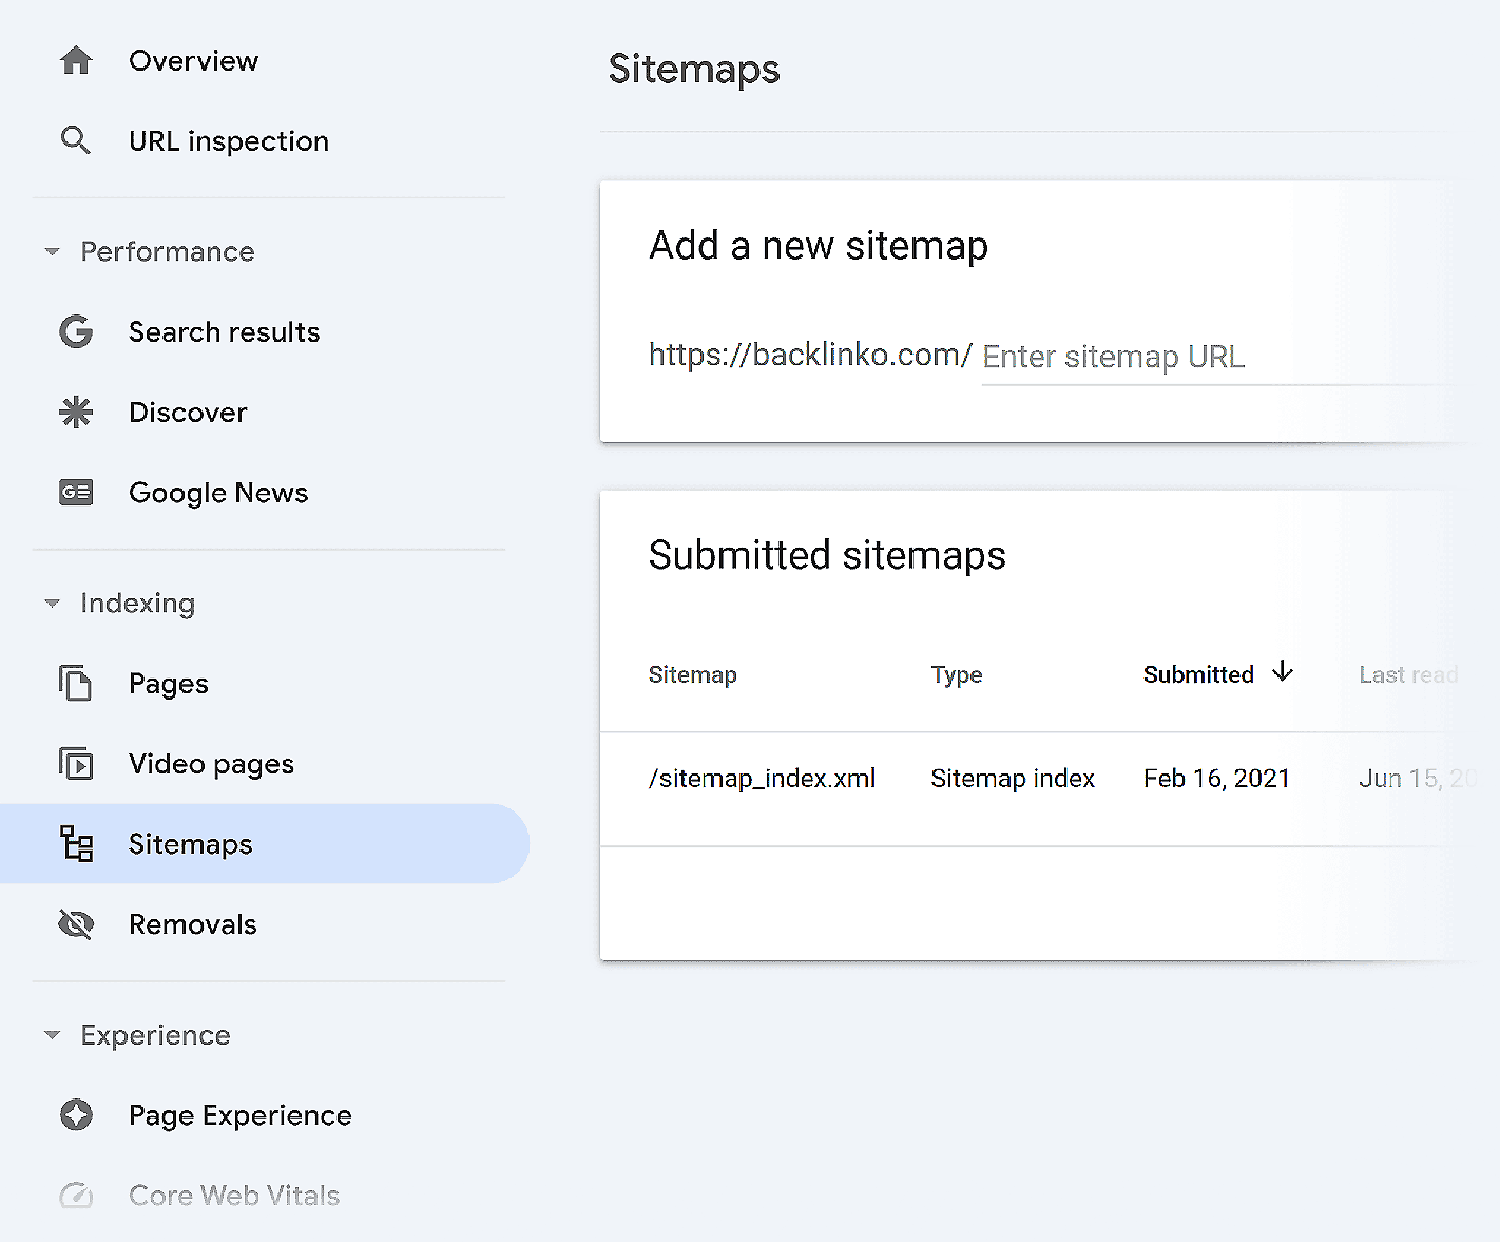Sort by the Last read column header

[x=1408, y=675]
